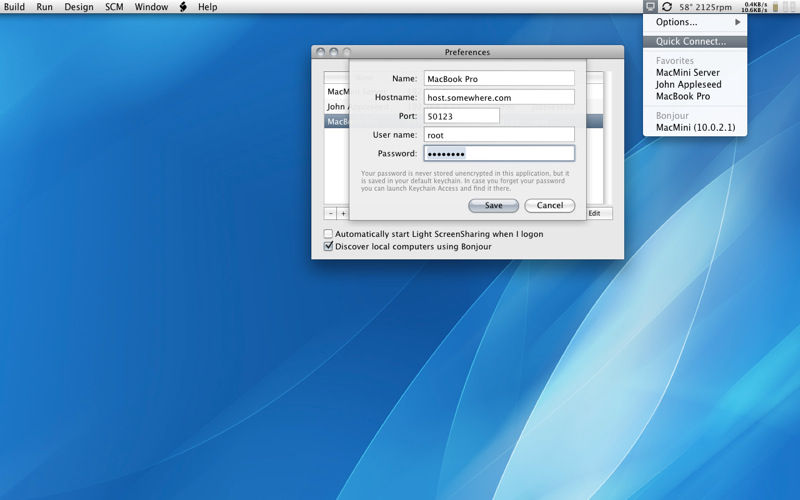This screenshot has width=800, height=500.
Task: Minimize the Preferences window
Action: click(334, 52)
